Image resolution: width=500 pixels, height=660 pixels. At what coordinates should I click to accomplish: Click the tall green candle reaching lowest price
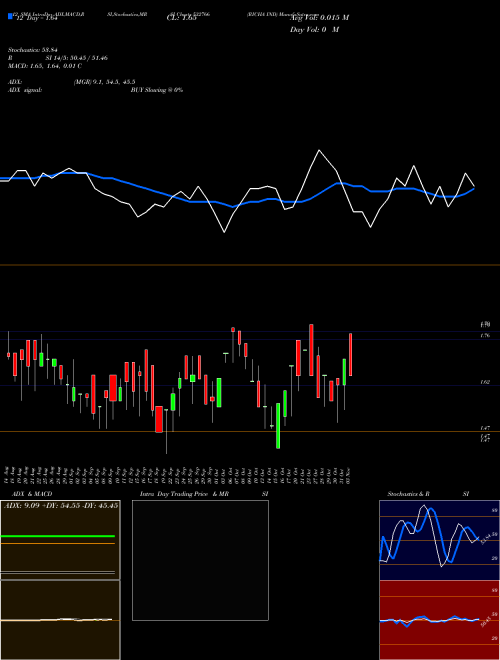coord(278,426)
